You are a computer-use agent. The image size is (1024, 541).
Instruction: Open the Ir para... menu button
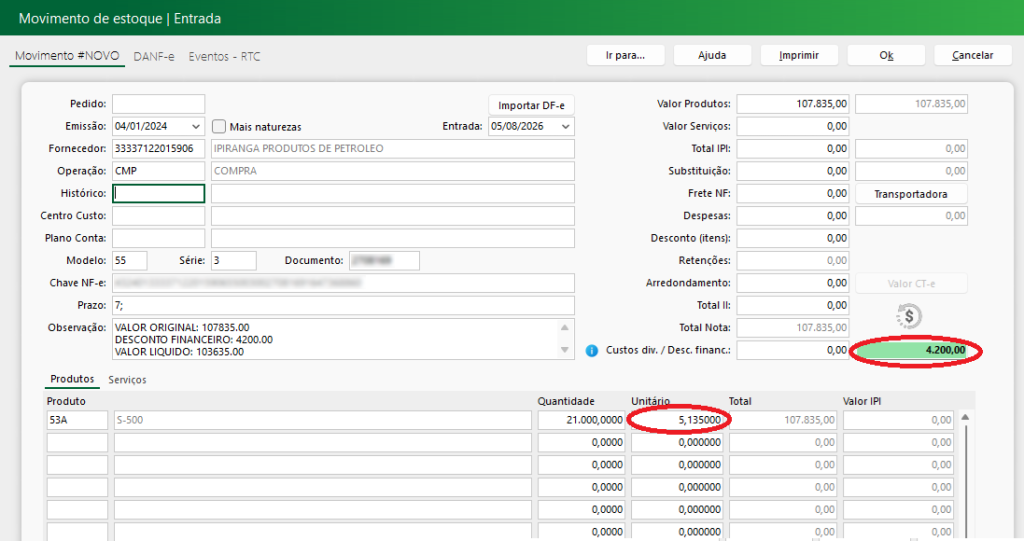click(x=625, y=56)
